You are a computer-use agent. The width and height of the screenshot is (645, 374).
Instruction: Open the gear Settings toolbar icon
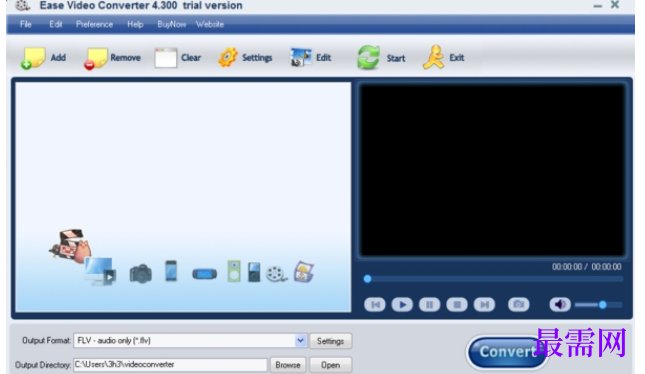[x=227, y=58]
